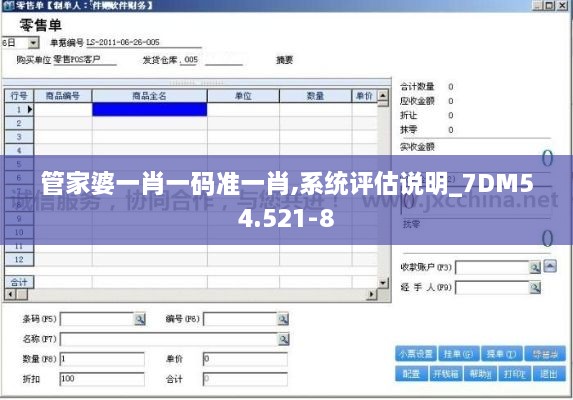Click the search icon beside 名称 (F7) field
573x400 pixels.
284,339
